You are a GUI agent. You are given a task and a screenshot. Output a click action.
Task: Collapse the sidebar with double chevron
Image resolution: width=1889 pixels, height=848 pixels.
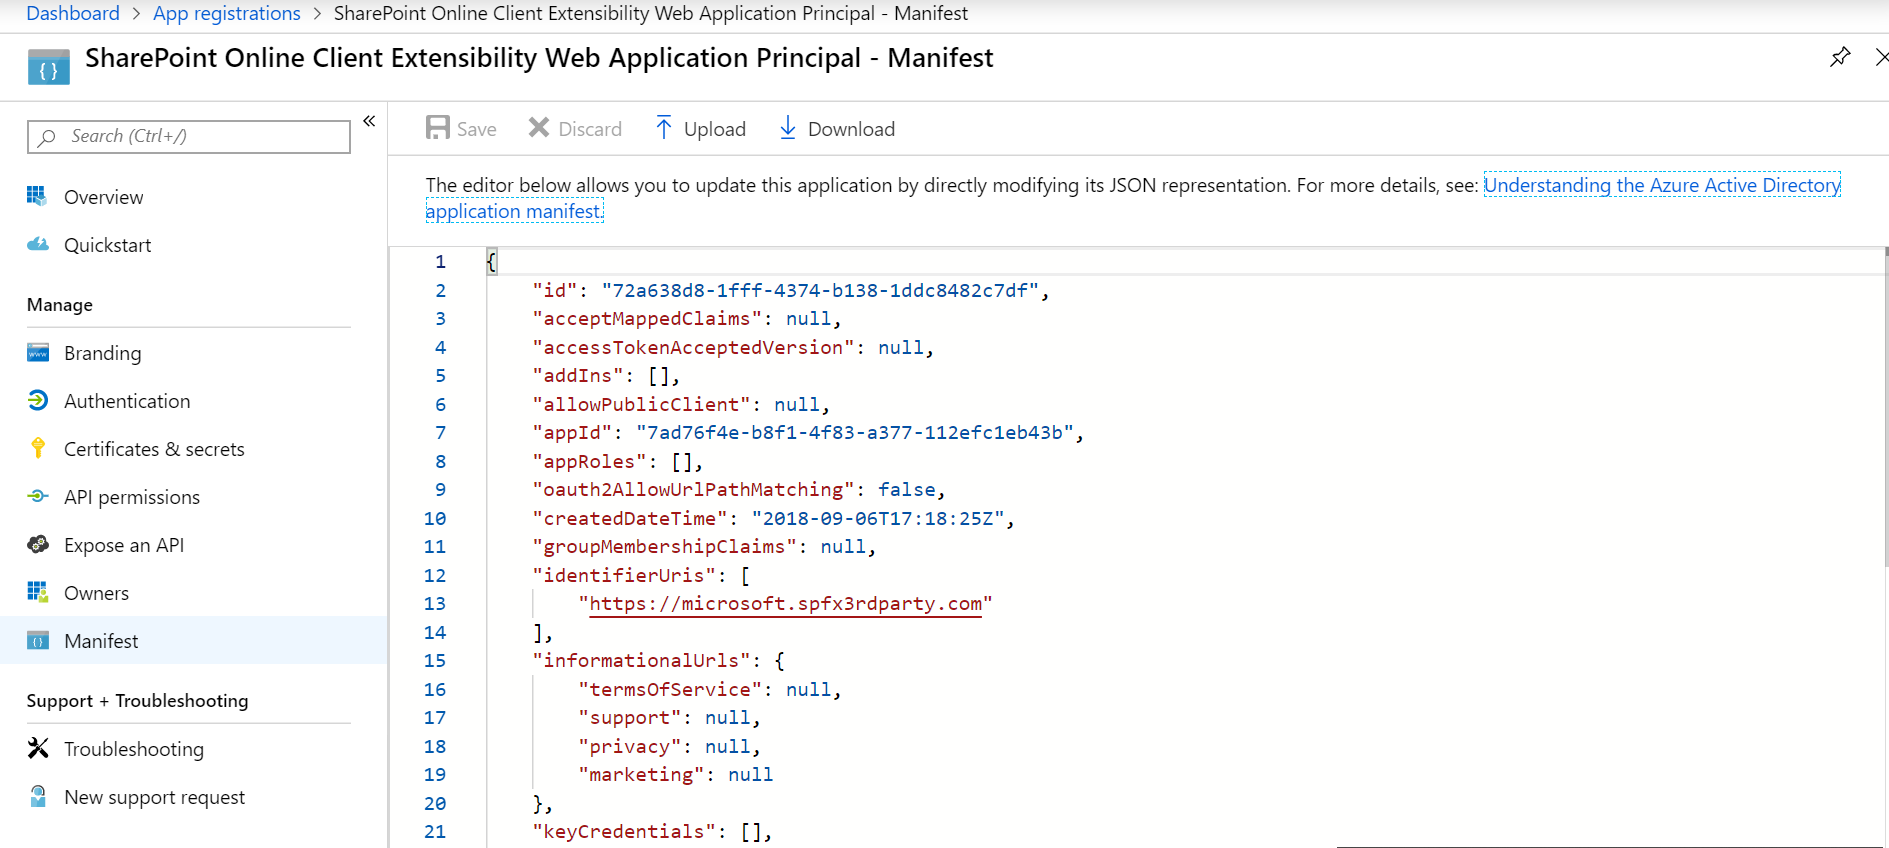pyautogui.click(x=369, y=121)
